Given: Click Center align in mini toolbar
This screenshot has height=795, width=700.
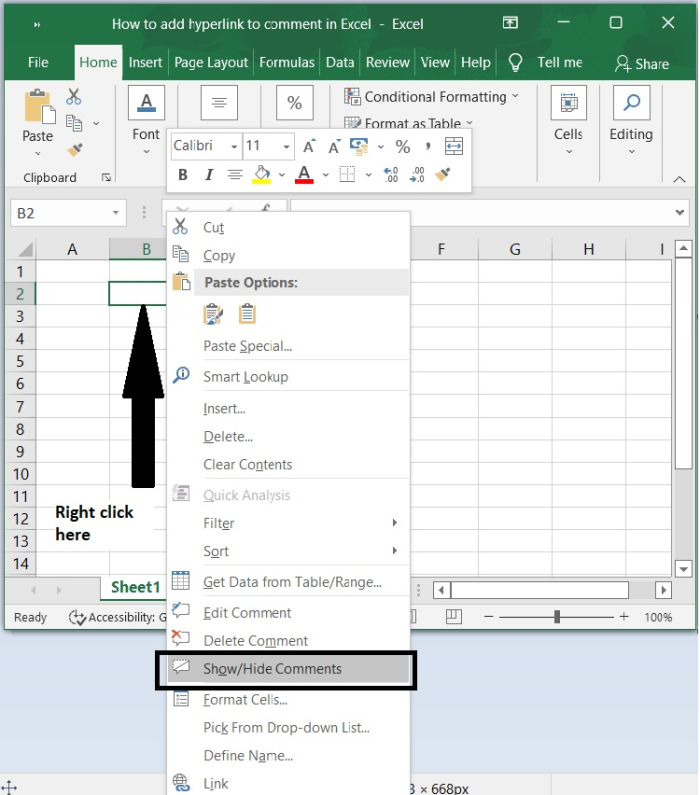Looking at the screenshot, I should click(x=235, y=175).
